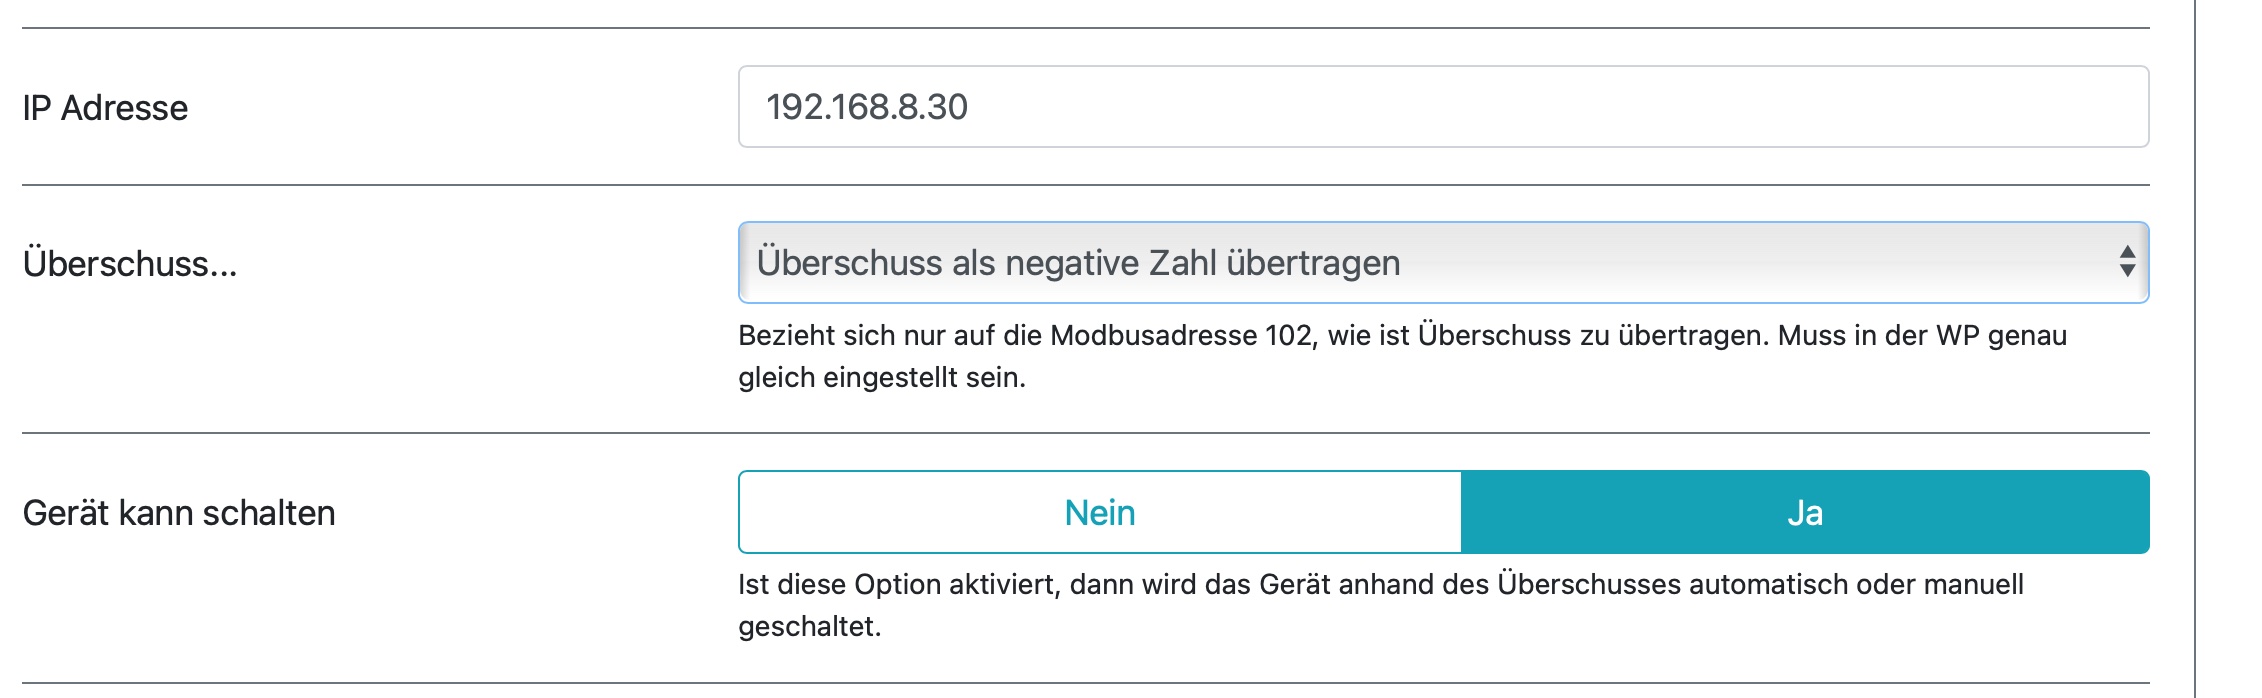Click the word 'übertragen' in the dropdown

click(x=1313, y=263)
